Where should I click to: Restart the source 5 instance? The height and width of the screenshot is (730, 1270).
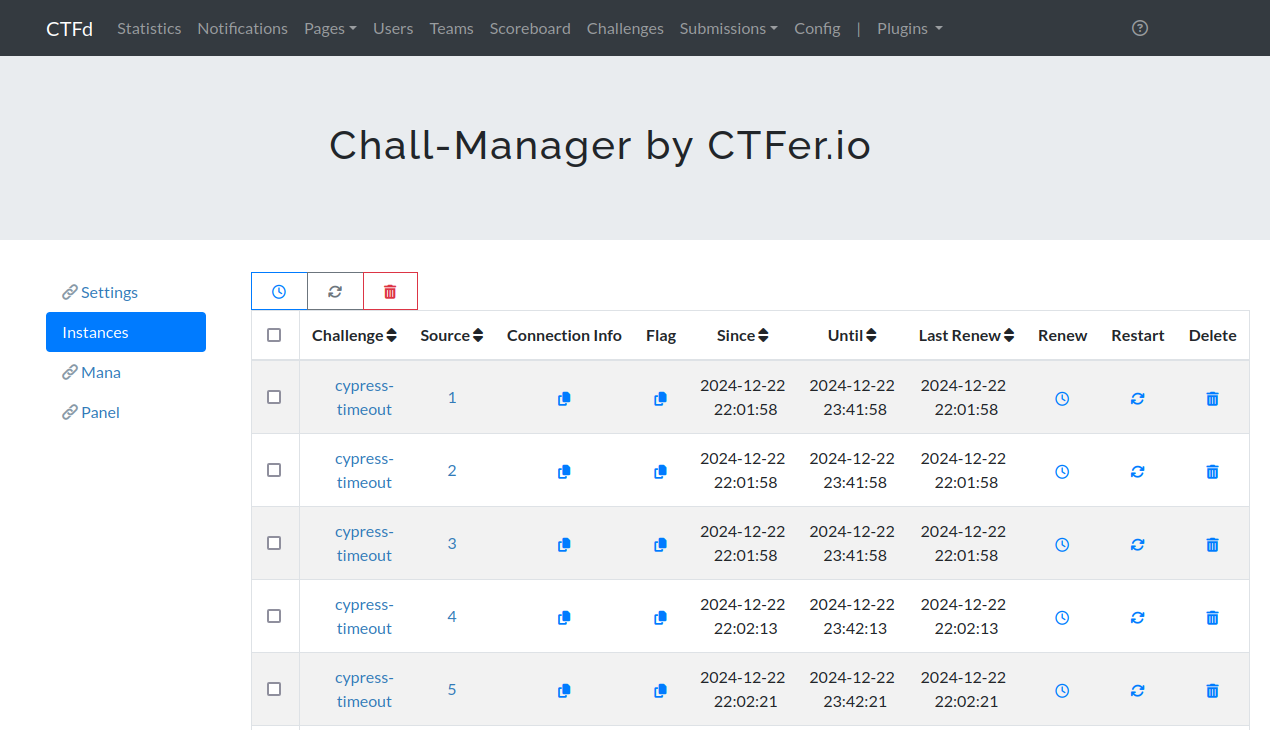[1137, 690]
